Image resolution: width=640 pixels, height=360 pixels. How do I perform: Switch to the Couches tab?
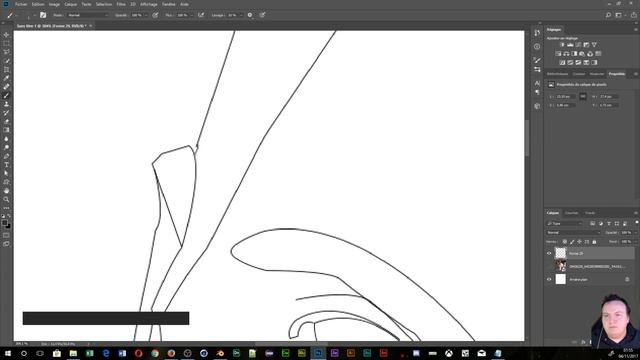coord(571,213)
